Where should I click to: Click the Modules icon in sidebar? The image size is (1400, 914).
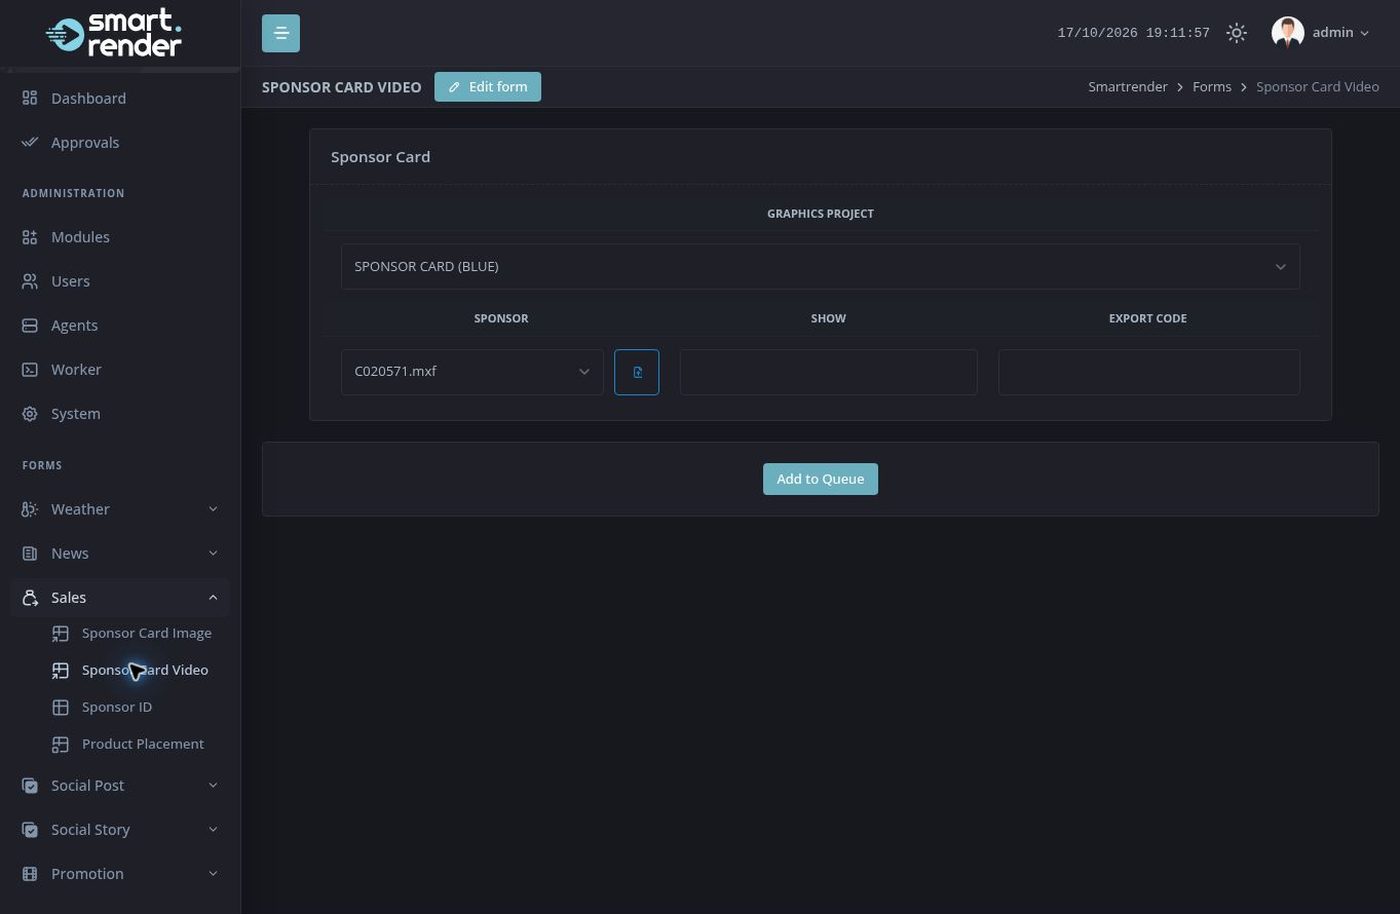30,237
